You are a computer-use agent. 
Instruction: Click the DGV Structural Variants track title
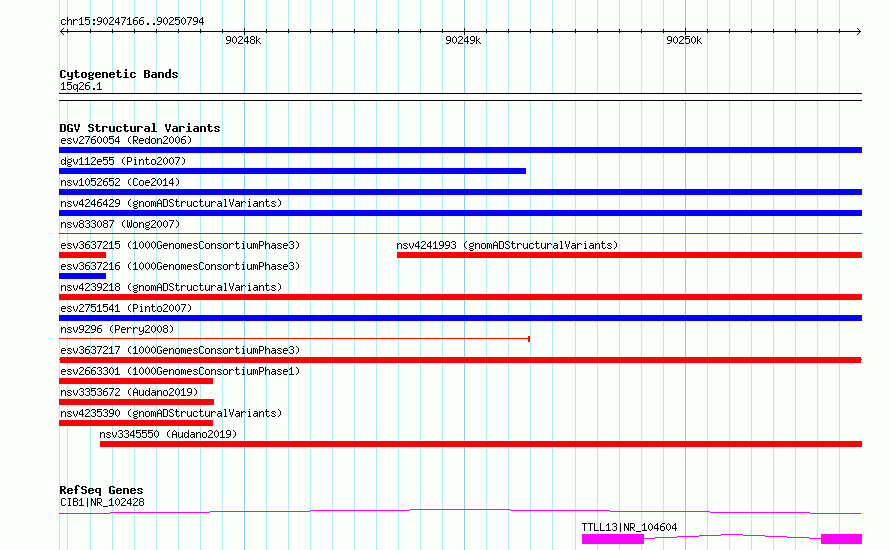[x=140, y=128]
